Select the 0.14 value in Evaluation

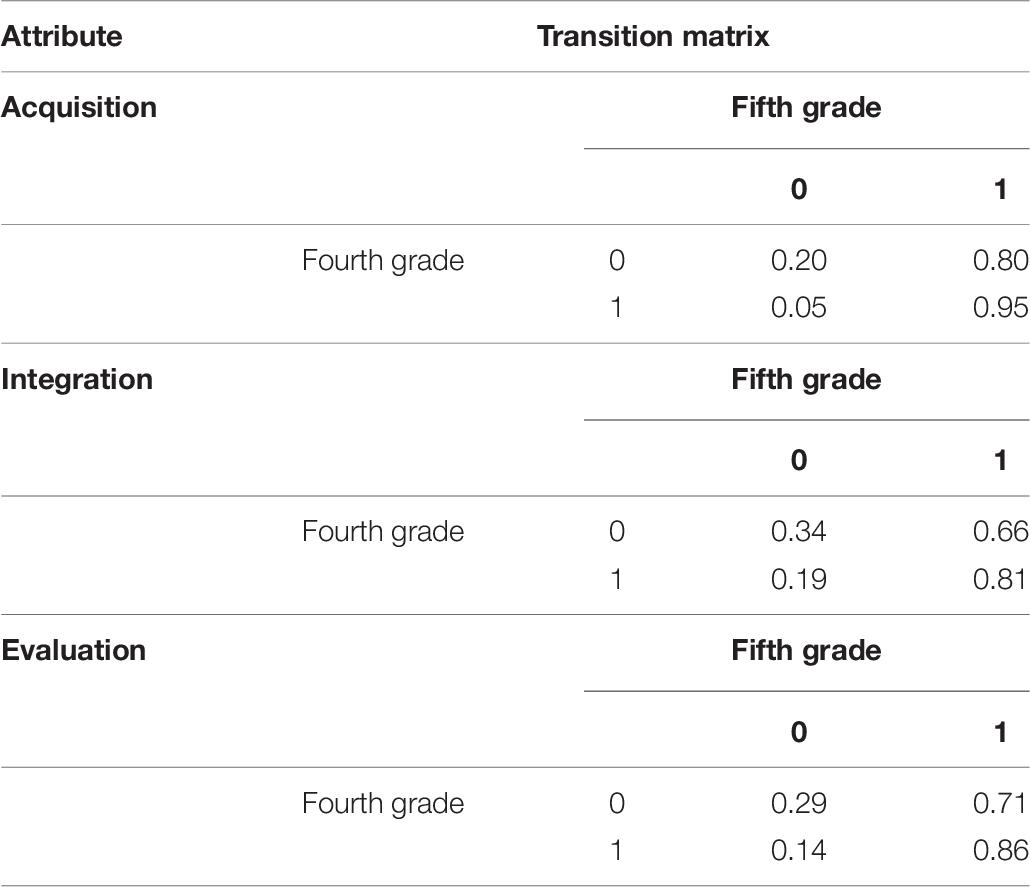click(799, 850)
